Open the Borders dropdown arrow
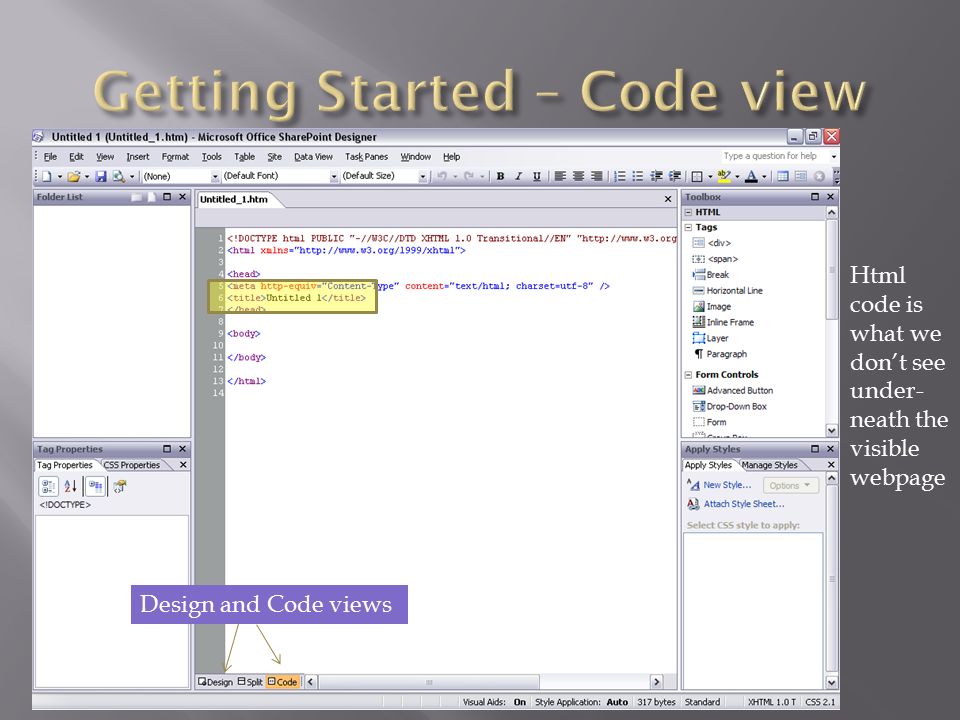This screenshot has width=960, height=720. tap(710, 177)
